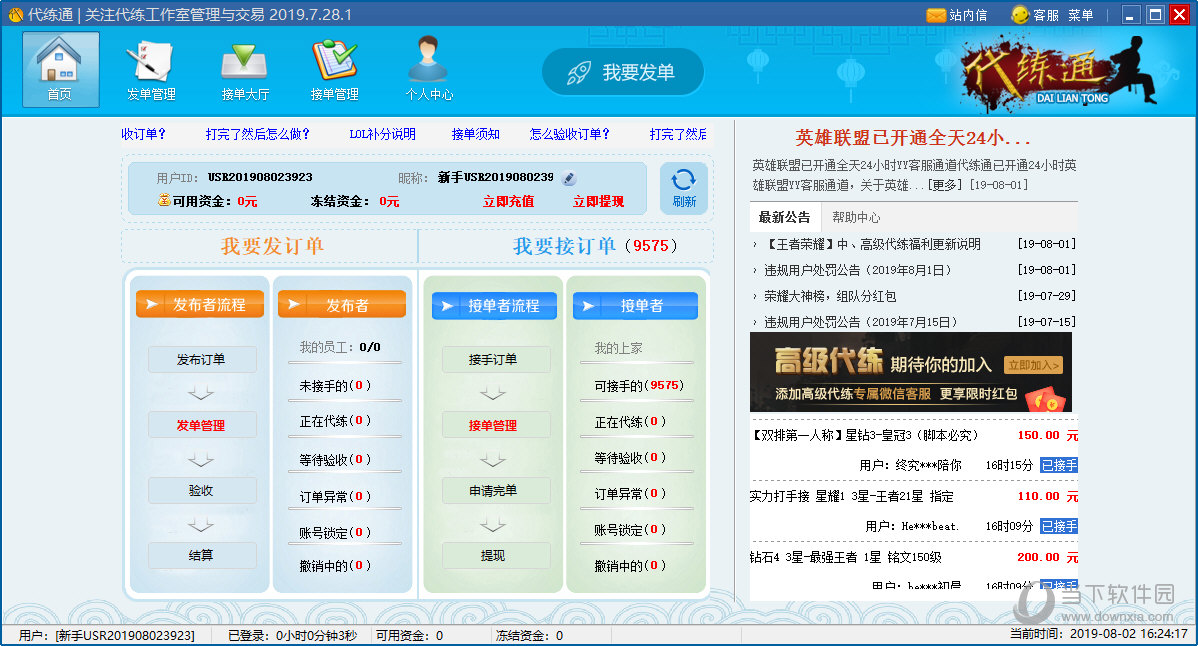Click the blue 接单者 header button
The width and height of the screenshot is (1198, 646).
636,305
